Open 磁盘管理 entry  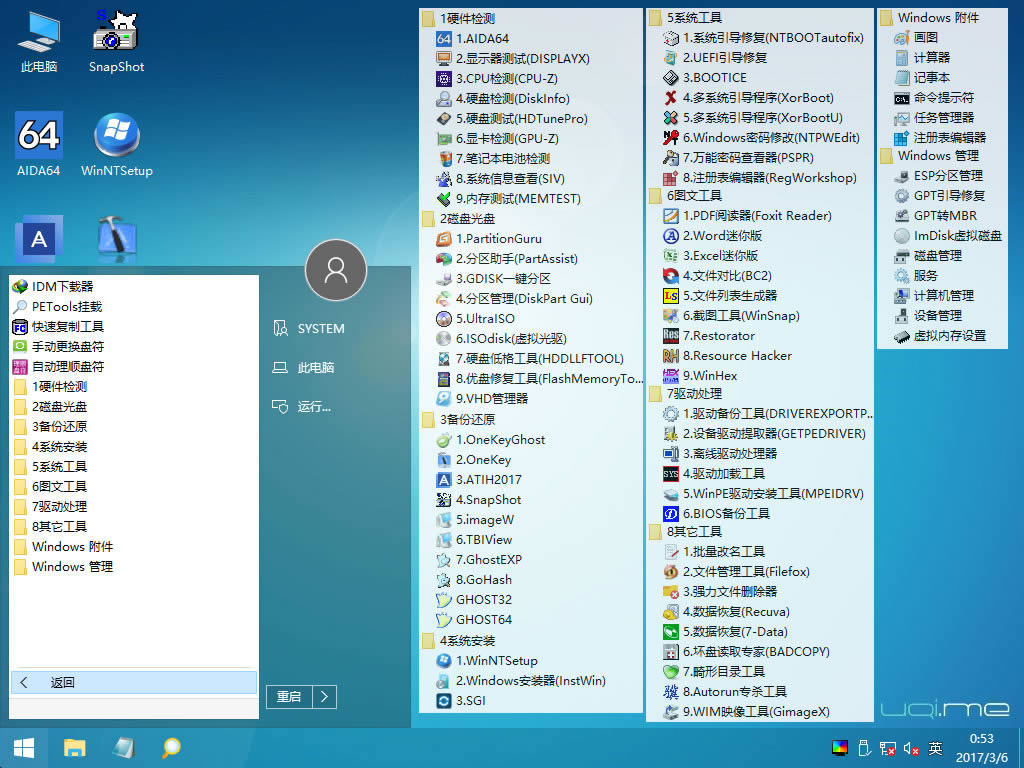[928, 256]
